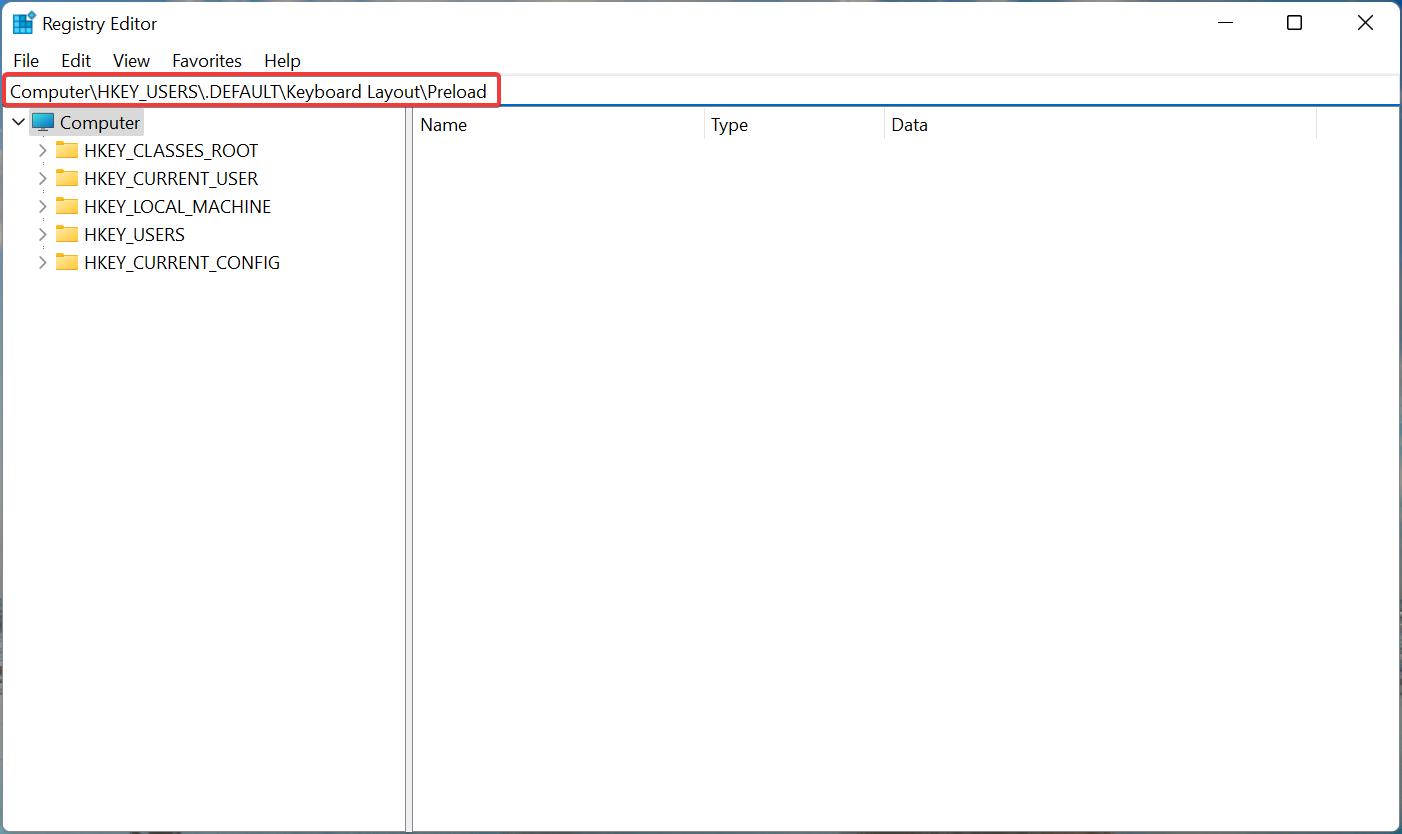Screen dimensions: 1402x834
Task: Open the Edit menu
Action: click(76, 61)
